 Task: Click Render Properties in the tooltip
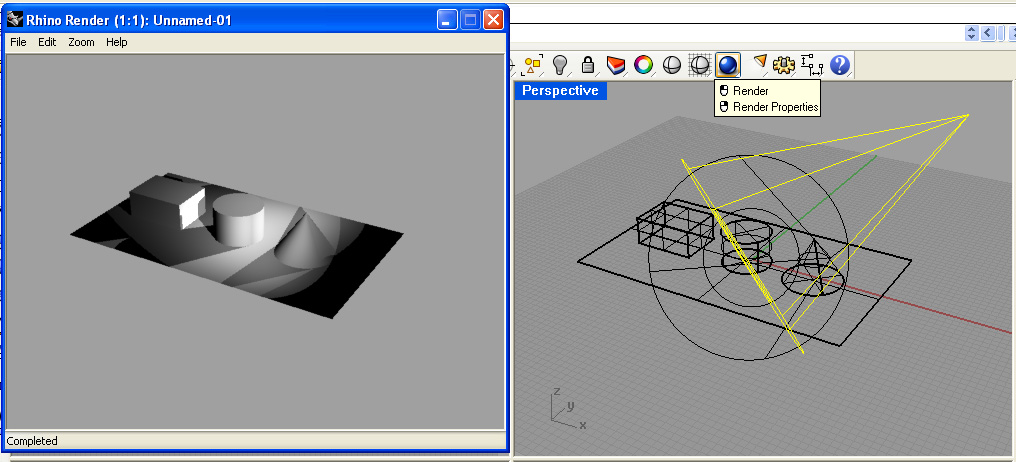point(776,107)
